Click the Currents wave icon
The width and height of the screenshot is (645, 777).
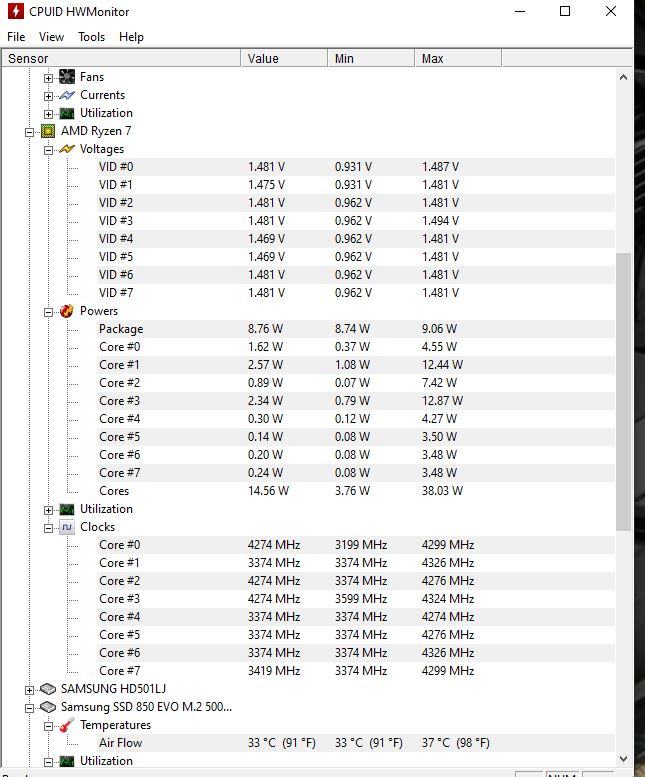coord(67,95)
